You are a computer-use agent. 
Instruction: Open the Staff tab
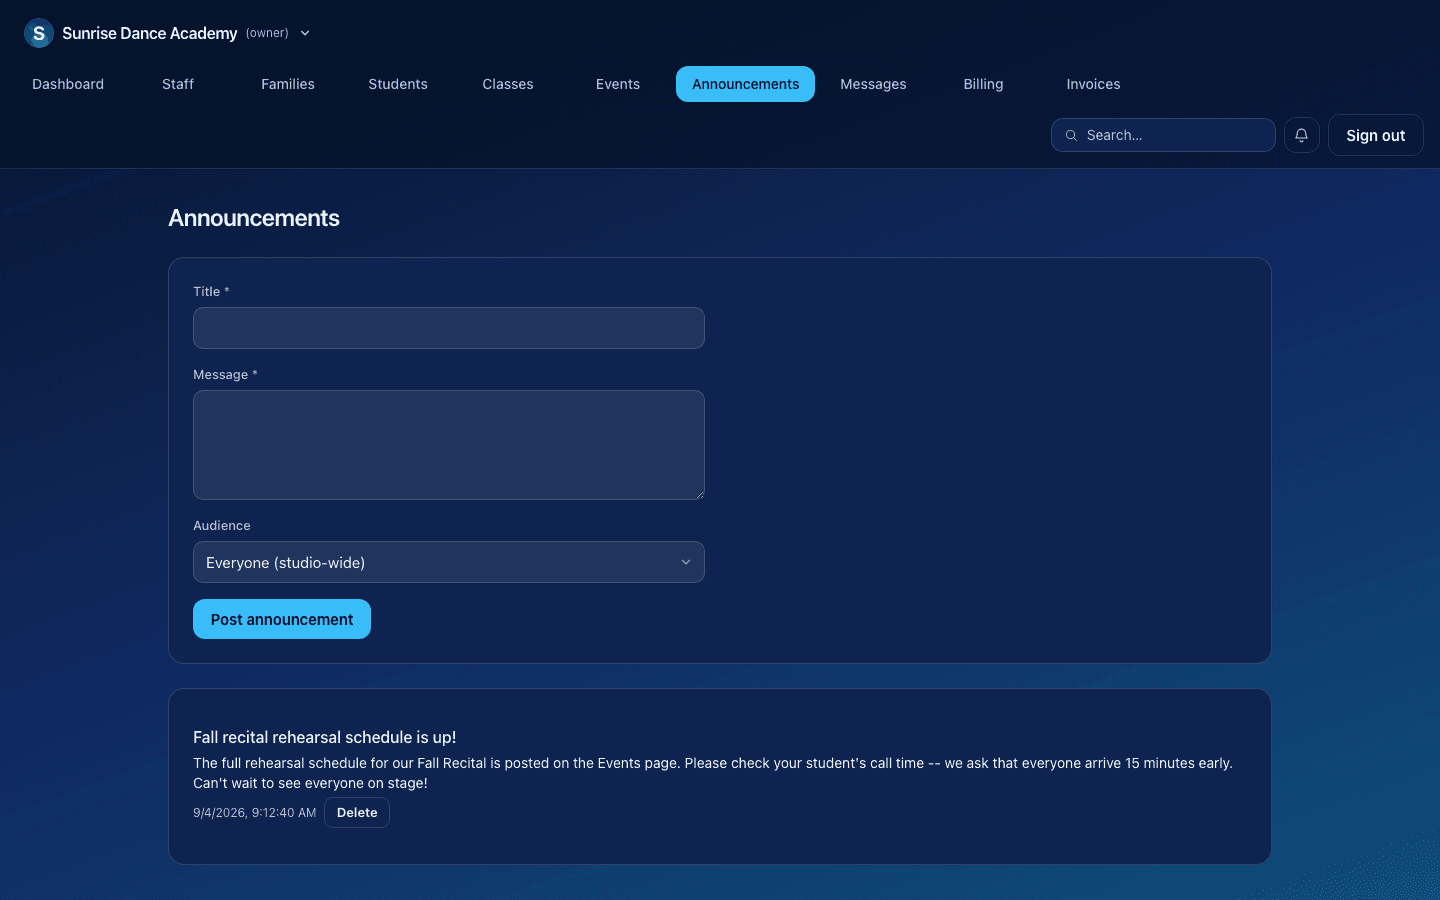pyautogui.click(x=178, y=84)
